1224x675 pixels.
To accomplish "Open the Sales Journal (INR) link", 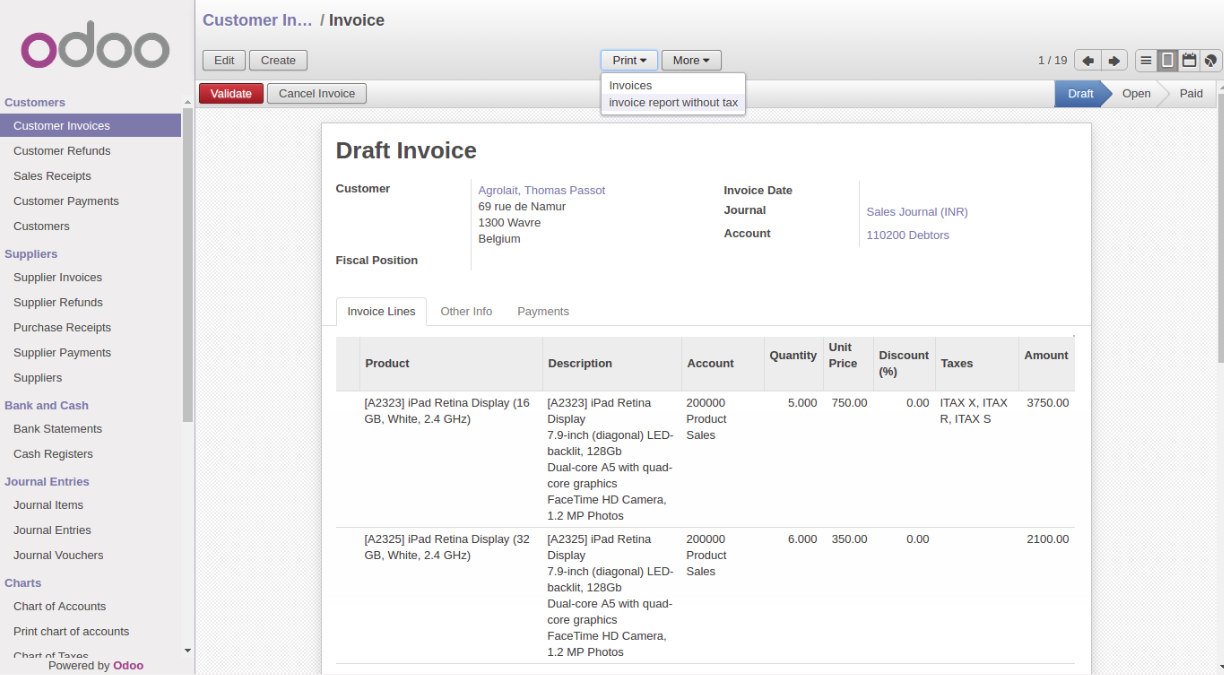I will pos(917,212).
